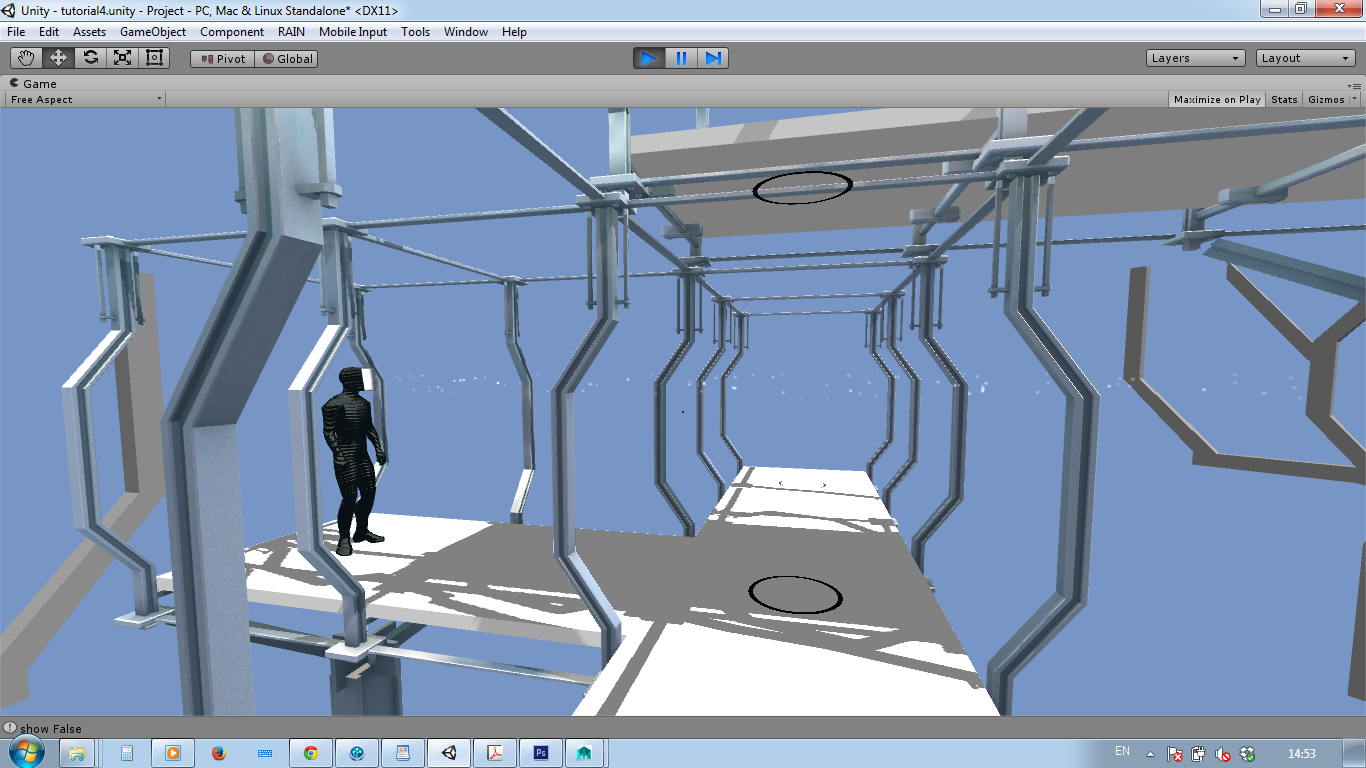Select the Rect transform tool
This screenshot has height=768, width=1366.
(x=154, y=58)
